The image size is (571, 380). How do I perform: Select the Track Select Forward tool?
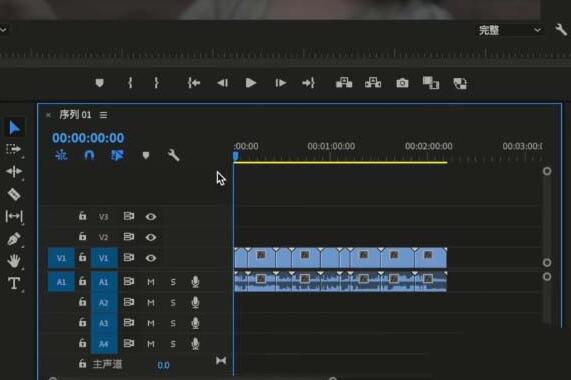coord(13,149)
